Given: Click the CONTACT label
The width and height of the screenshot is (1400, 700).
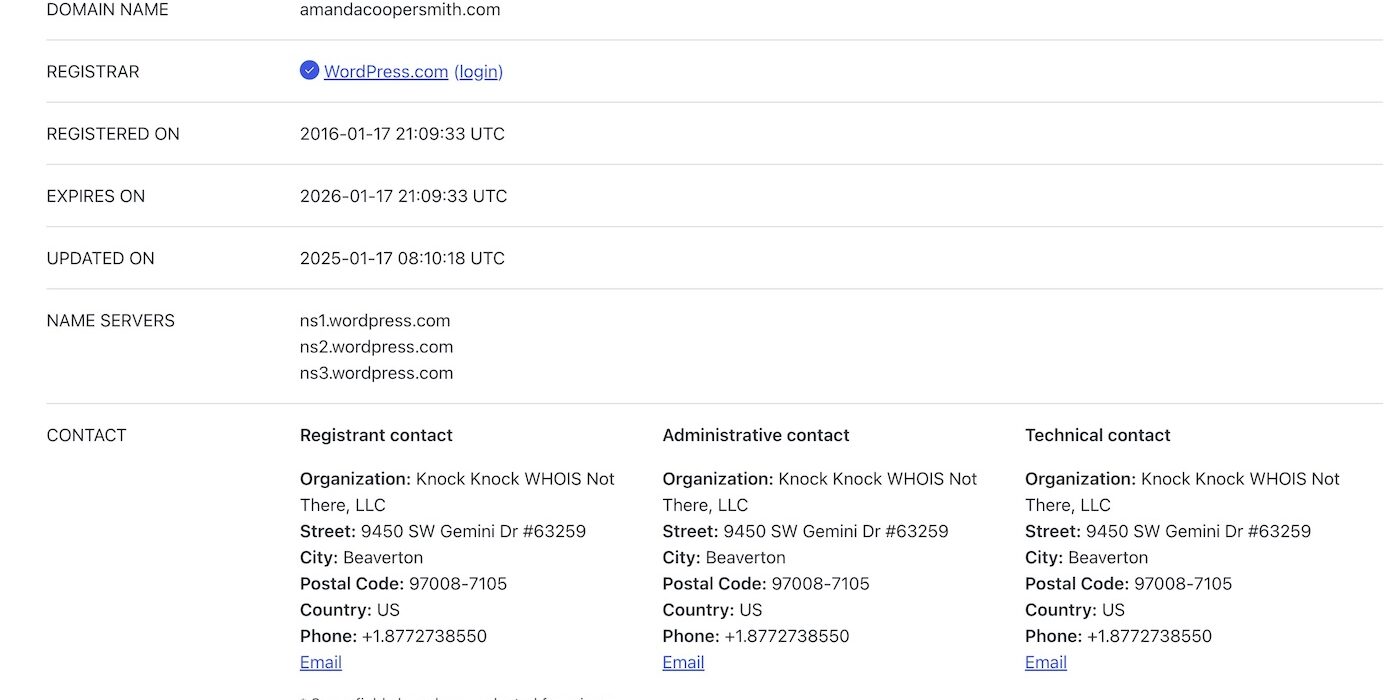Looking at the screenshot, I should pos(87,435).
